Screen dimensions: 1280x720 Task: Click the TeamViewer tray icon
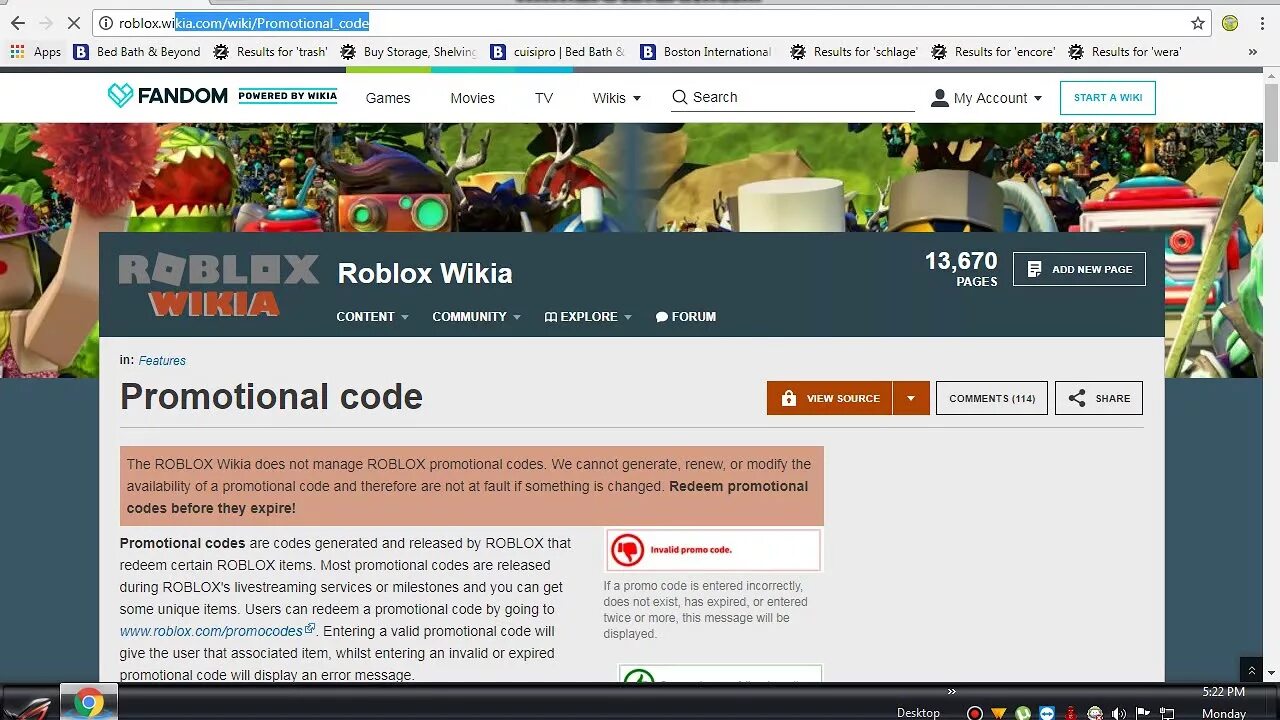[x=1047, y=713]
